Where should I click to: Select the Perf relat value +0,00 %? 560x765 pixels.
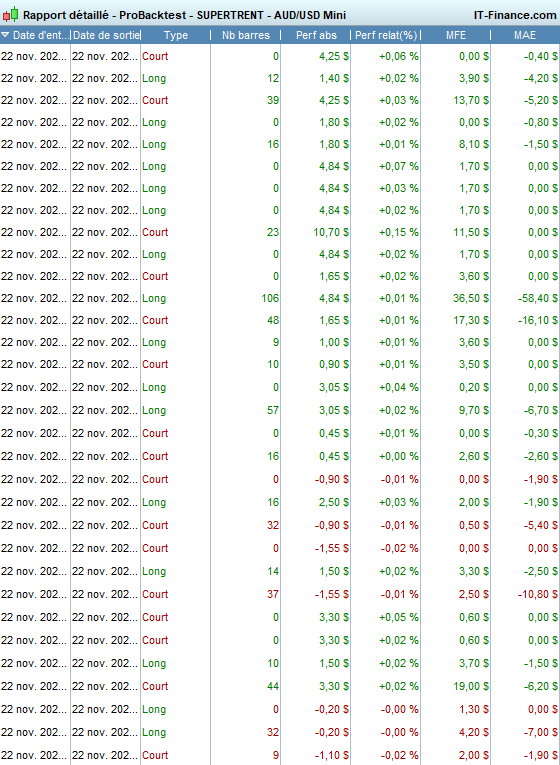[x=399, y=456]
